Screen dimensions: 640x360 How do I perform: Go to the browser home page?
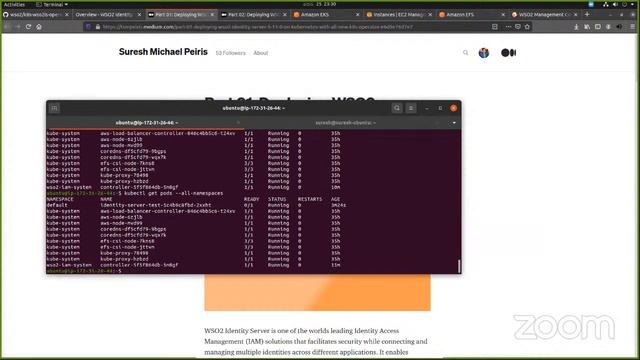click(x=39, y=27)
